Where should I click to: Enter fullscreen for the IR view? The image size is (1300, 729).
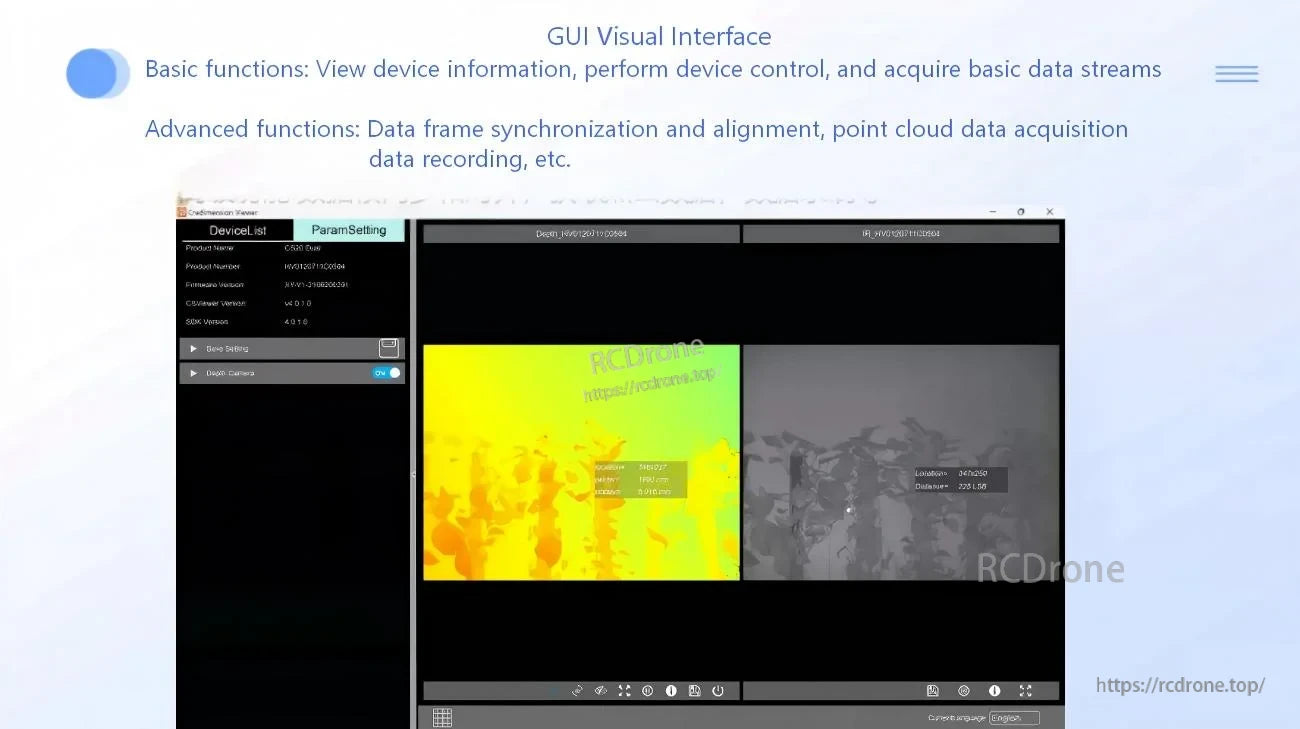pyautogui.click(x=1025, y=691)
